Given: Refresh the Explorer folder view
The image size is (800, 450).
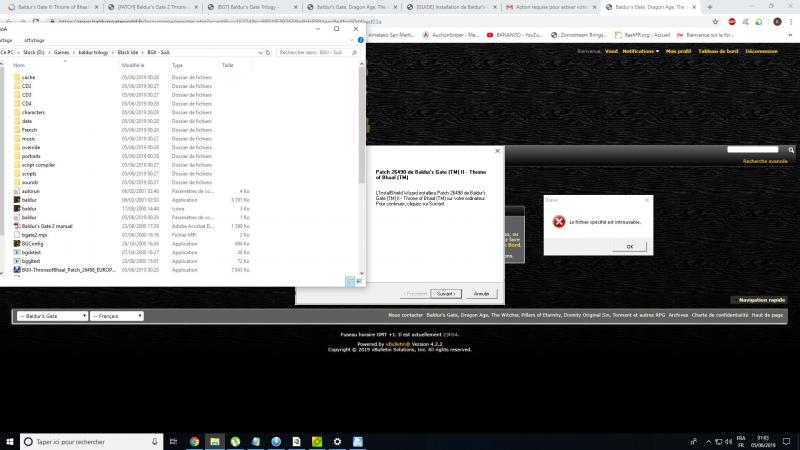Looking at the screenshot, I should [268, 53].
